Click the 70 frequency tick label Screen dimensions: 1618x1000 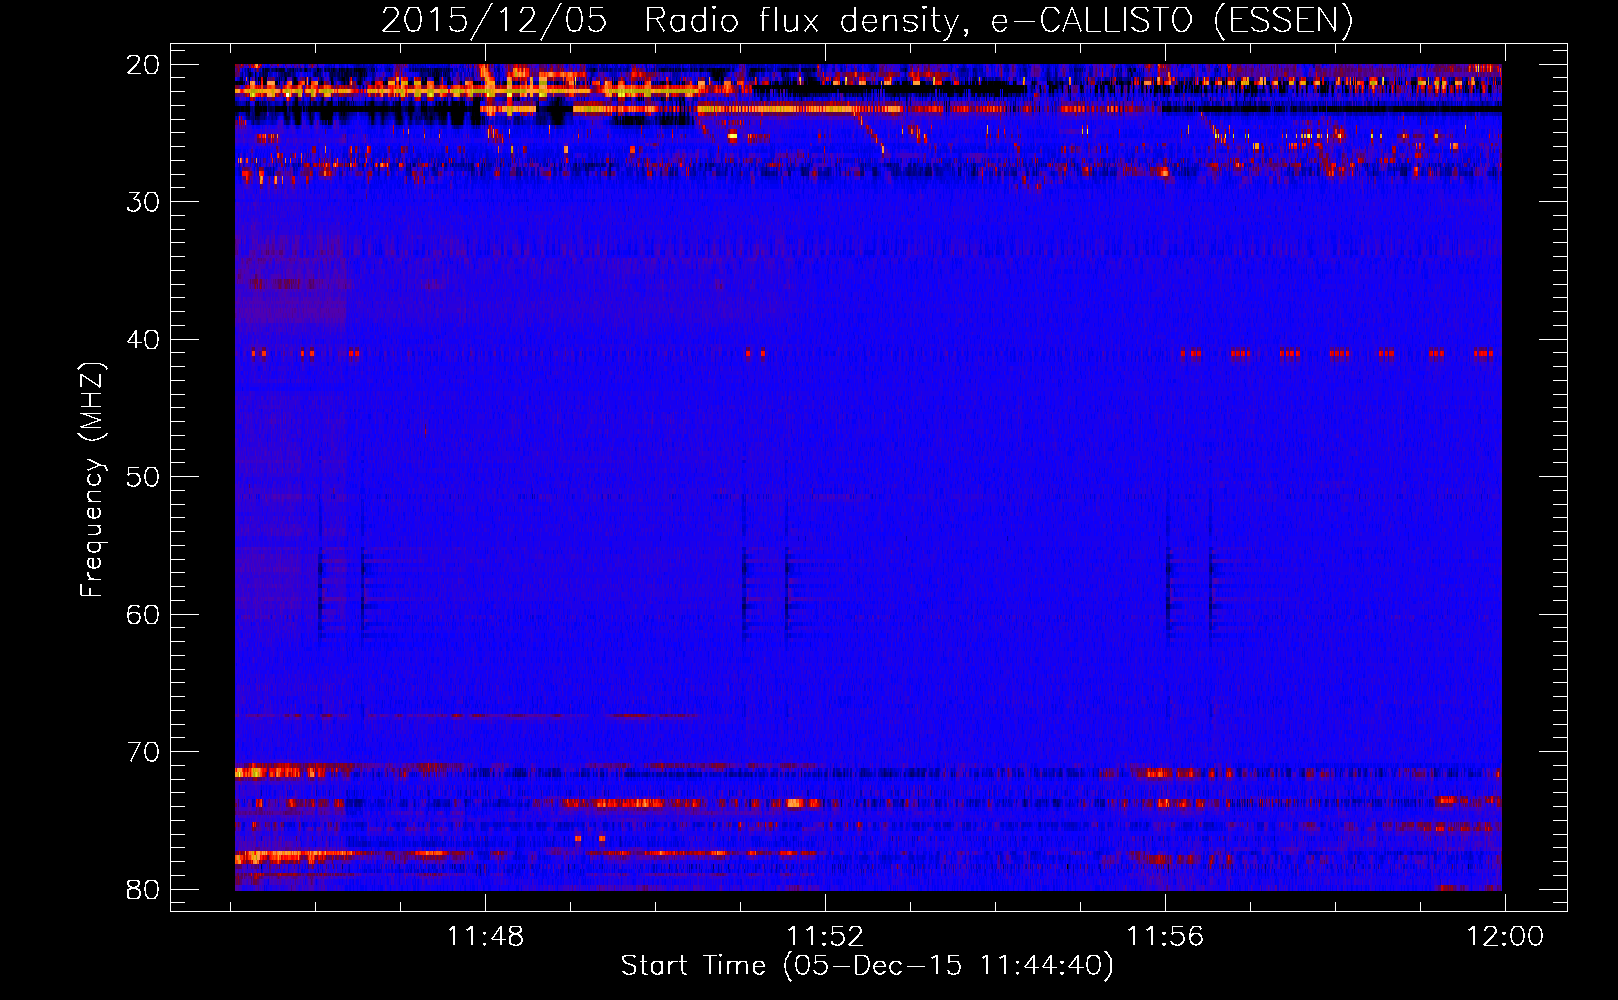pos(143,752)
